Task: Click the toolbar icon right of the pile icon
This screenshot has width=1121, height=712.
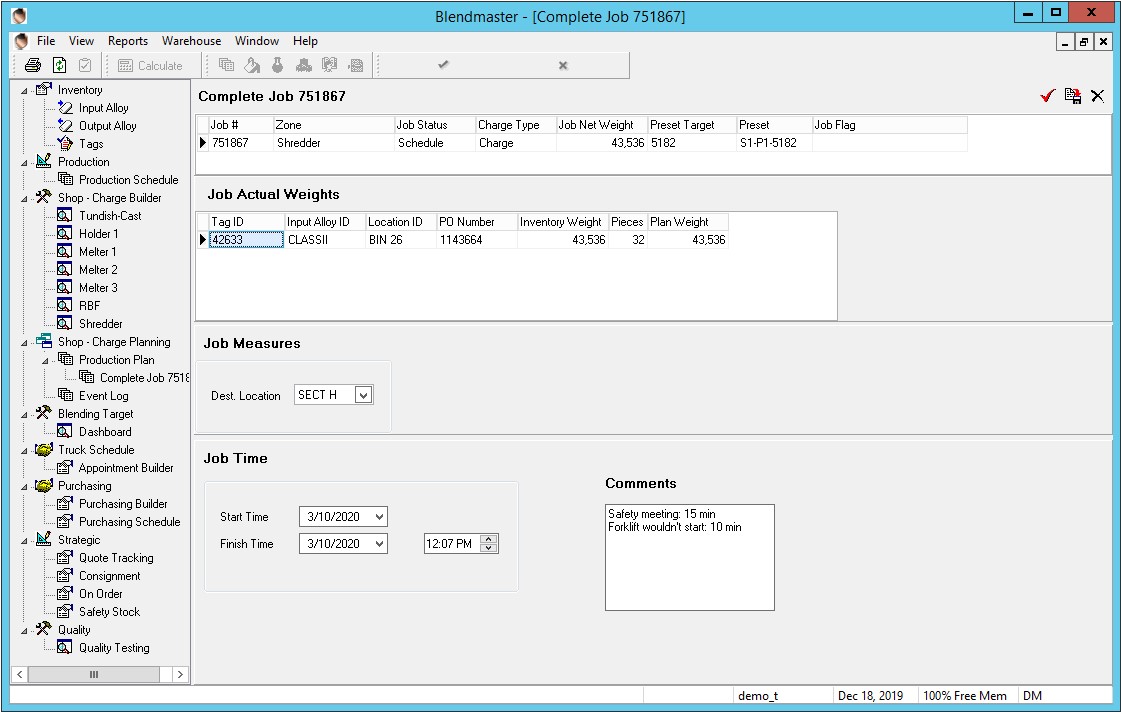Action: coord(329,66)
